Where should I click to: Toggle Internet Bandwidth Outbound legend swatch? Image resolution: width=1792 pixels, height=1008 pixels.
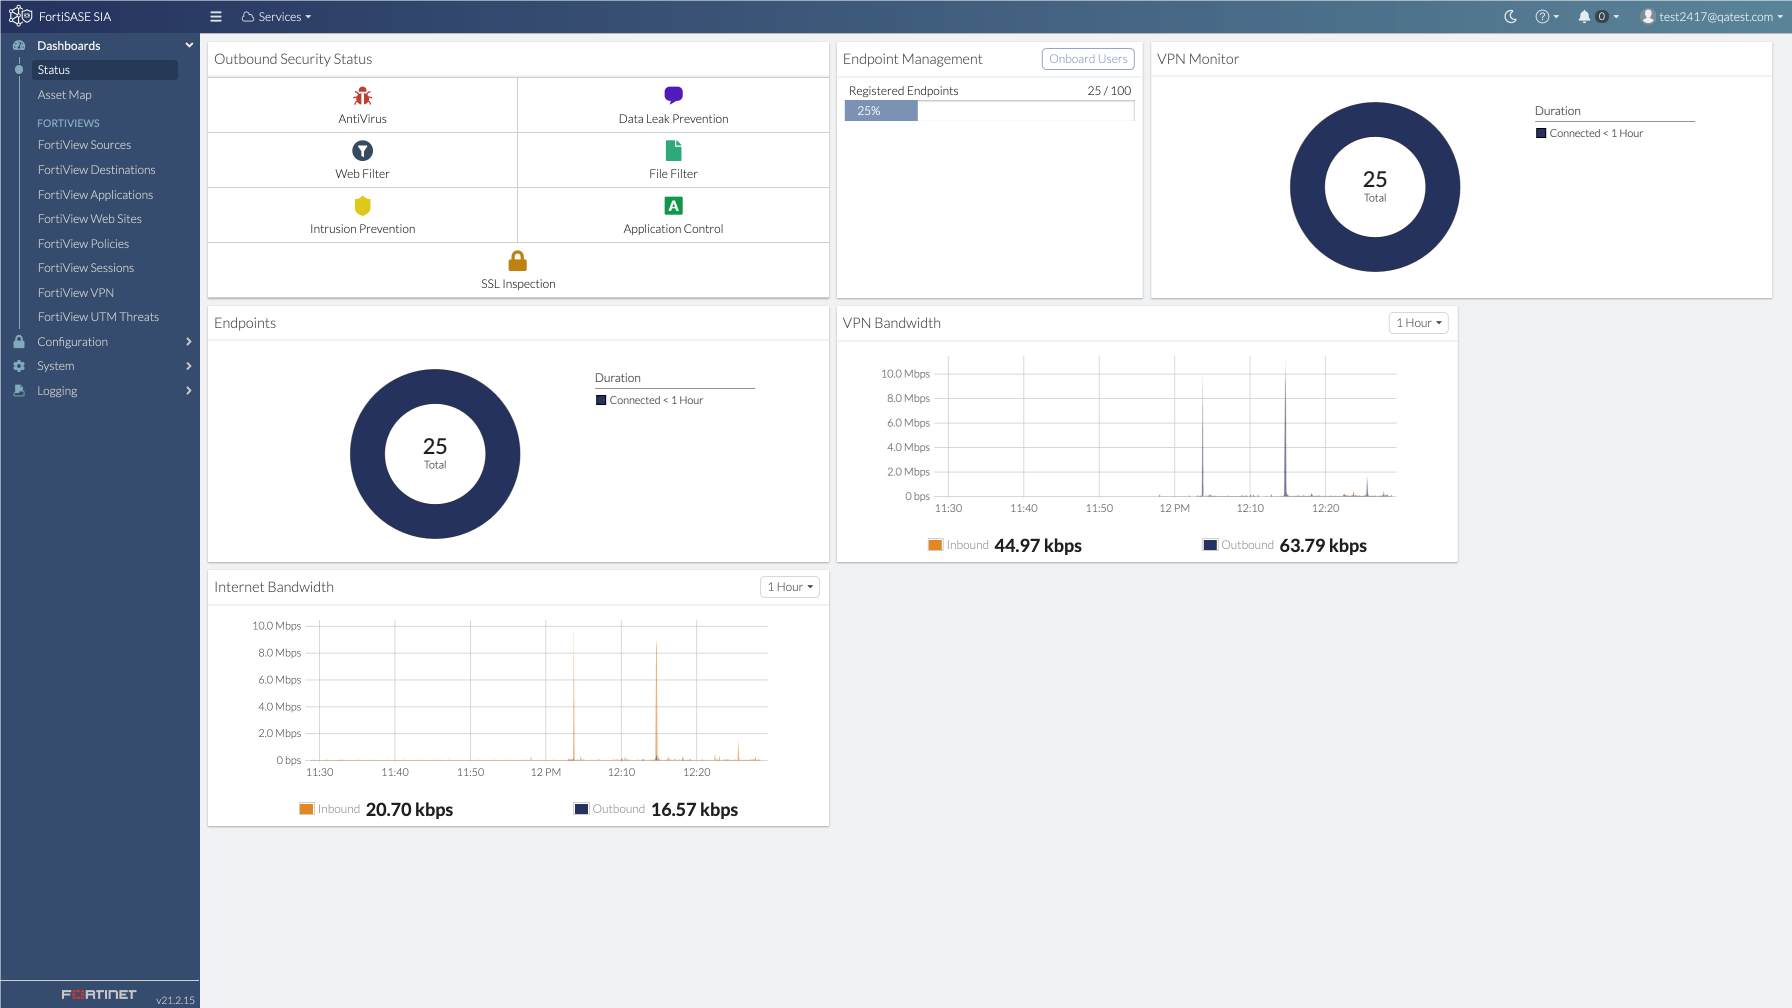tap(581, 809)
